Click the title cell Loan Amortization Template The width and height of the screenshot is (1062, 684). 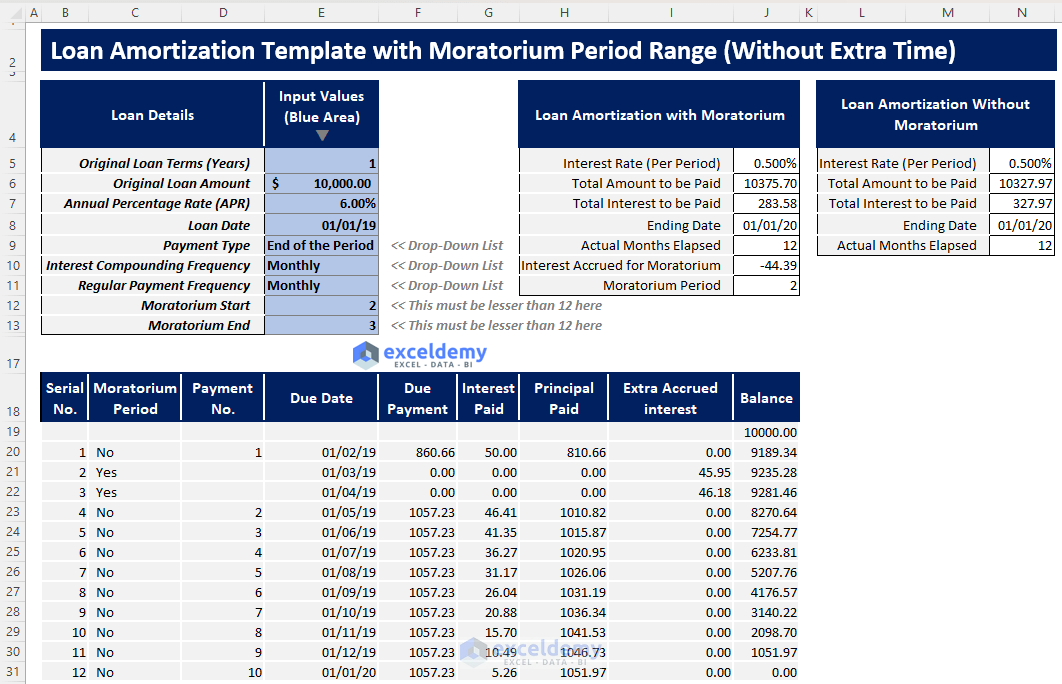pos(549,51)
